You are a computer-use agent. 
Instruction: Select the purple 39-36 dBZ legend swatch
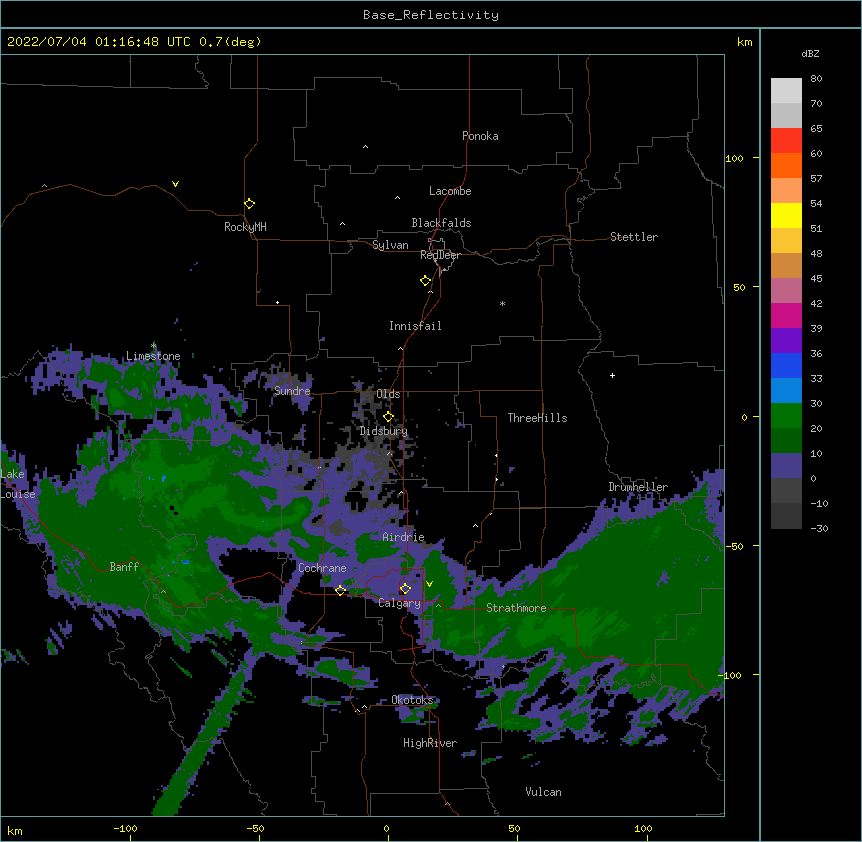point(786,340)
